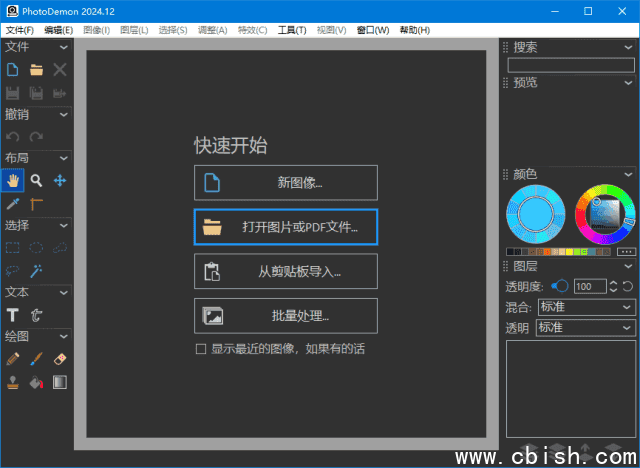Click 打开图片或PDF文件... button
640x468 pixels.
tap(286, 227)
